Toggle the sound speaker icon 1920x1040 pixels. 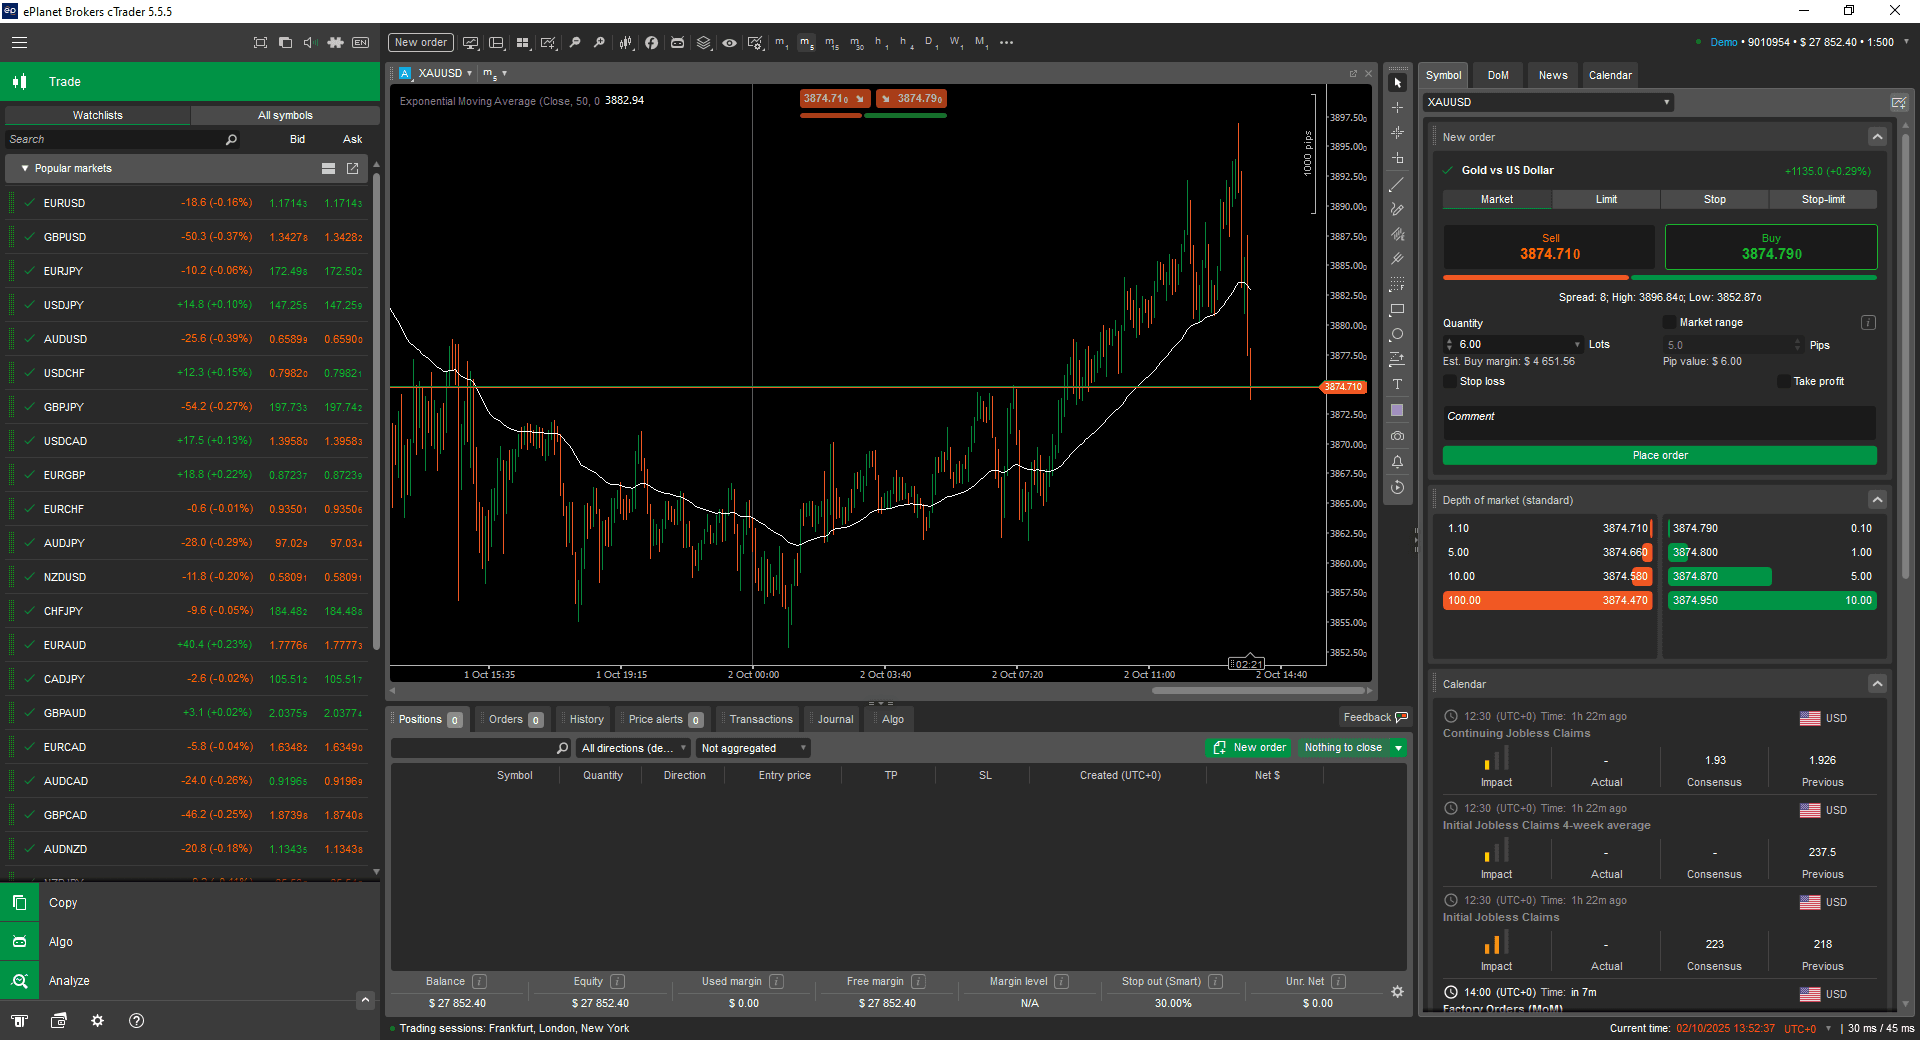click(x=309, y=43)
